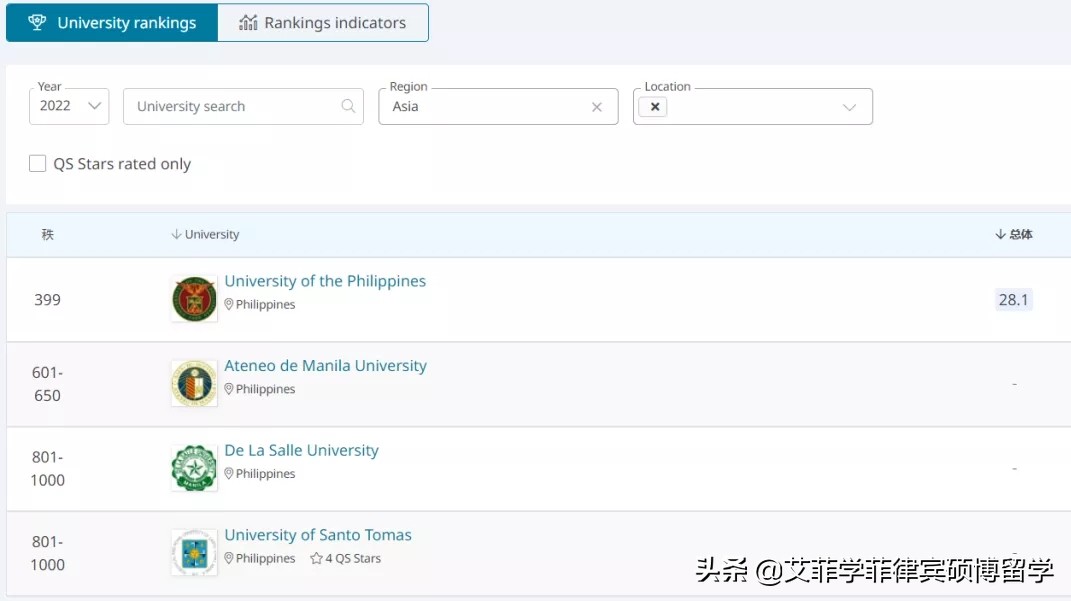Click the bar chart icon on Rankings indicators tab

click(247, 22)
